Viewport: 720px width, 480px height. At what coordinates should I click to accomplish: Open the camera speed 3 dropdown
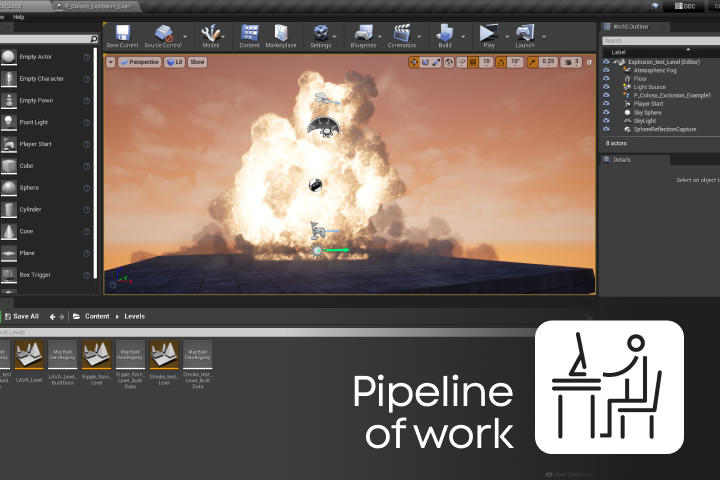click(572, 62)
